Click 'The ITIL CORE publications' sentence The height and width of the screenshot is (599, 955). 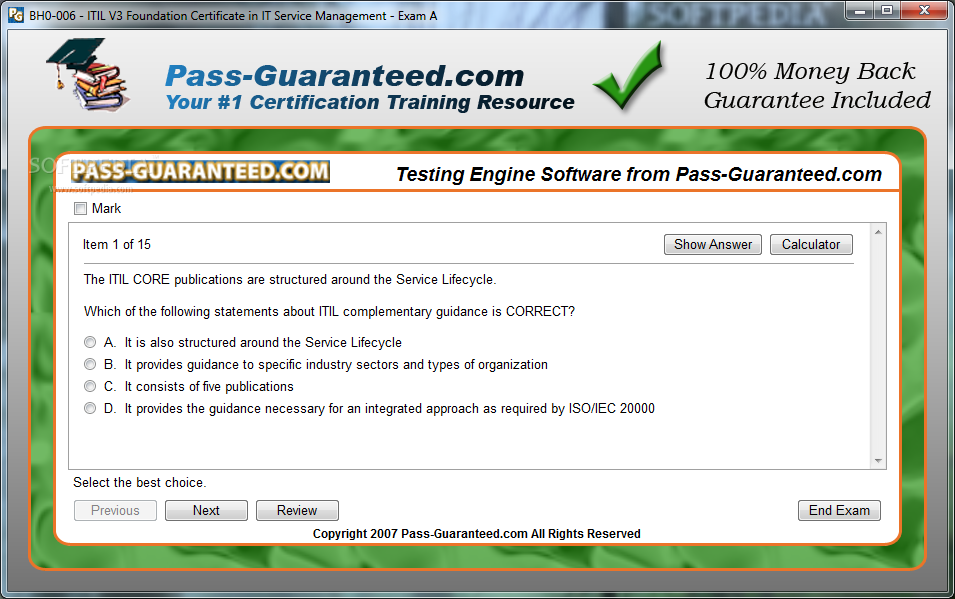coord(290,280)
